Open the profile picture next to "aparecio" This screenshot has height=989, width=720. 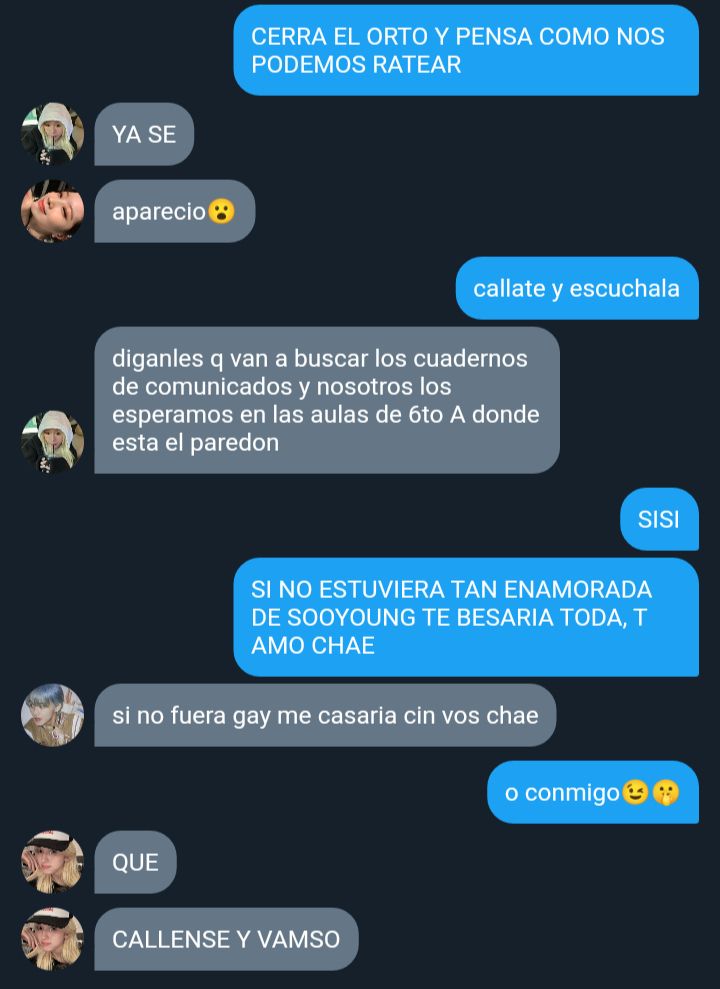pyautogui.click(x=52, y=211)
